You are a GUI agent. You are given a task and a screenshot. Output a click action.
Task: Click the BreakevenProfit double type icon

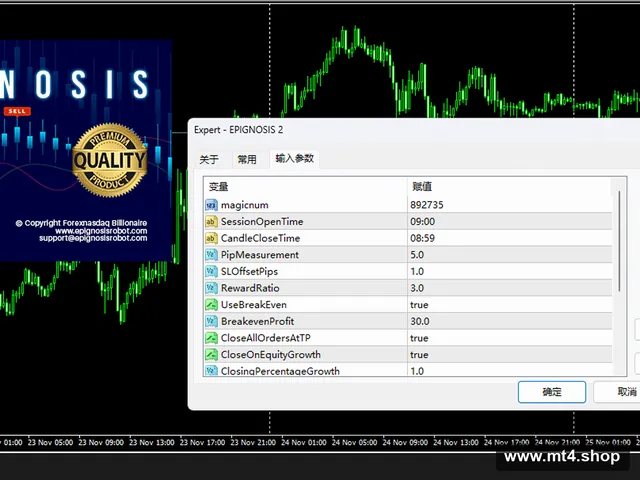(211, 321)
